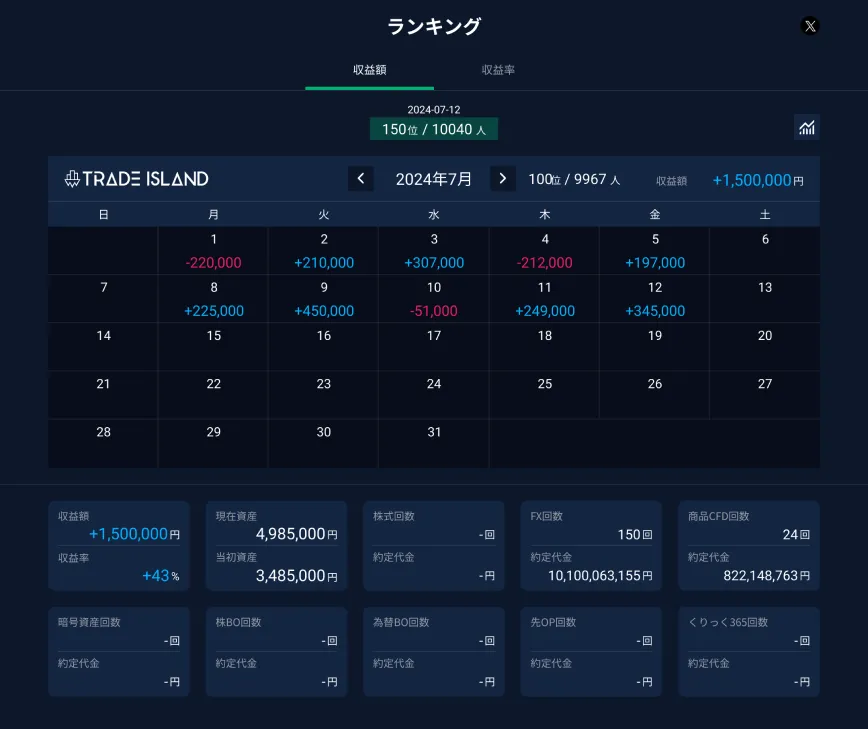Select July 3 showing +307,000
The image size is (868, 729).
[433, 251]
